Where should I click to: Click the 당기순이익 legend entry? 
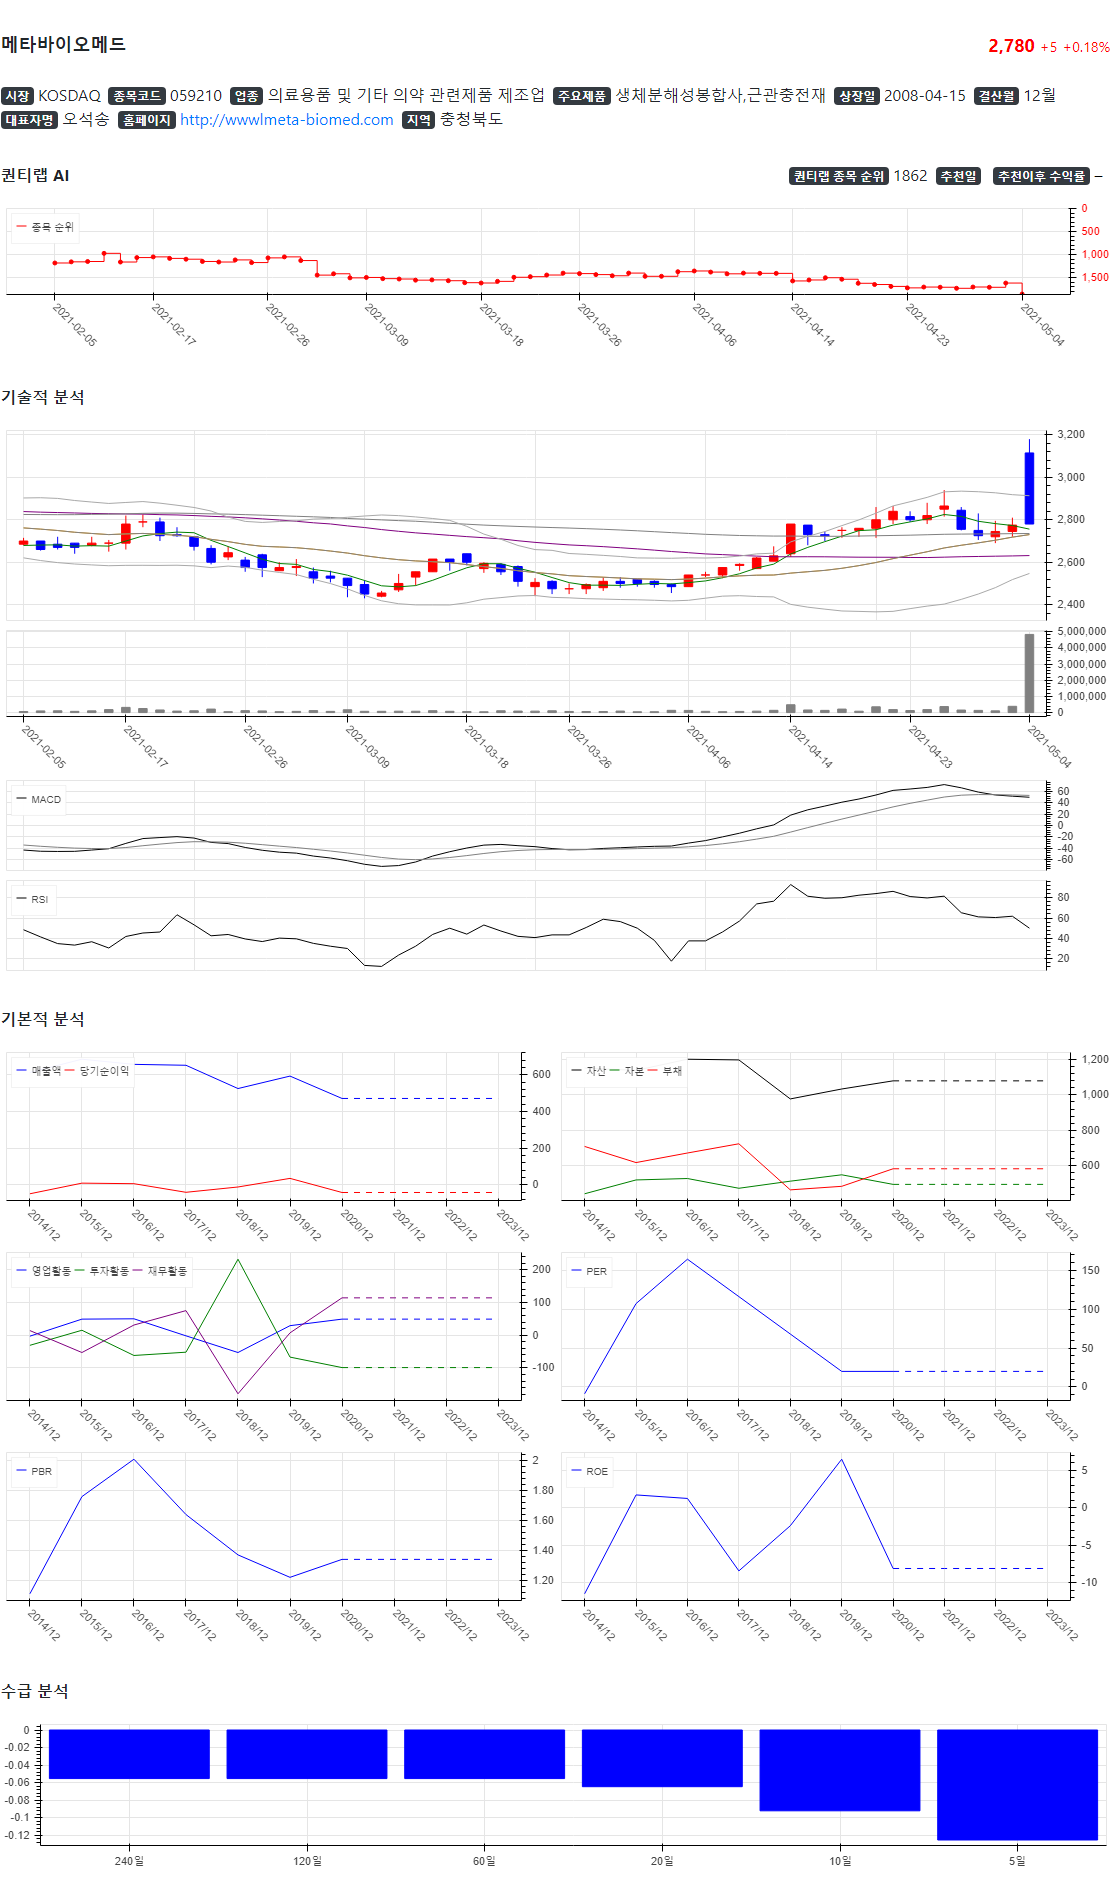coord(98,1071)
